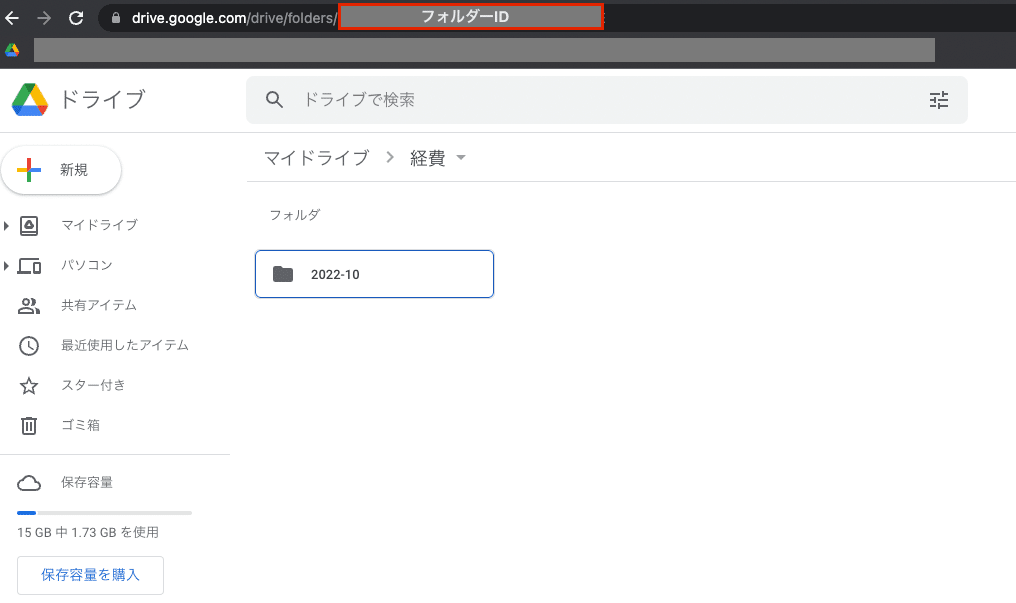Click the folder icon on 2022-10
This screenshot has height=603, width=1016.
click(x=283, y=274)
